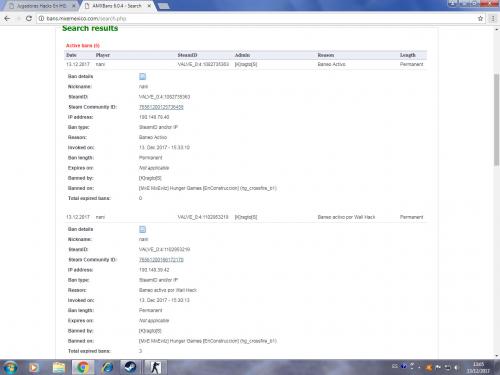Screen dimensions: 500x375
Task: Expand first ban row dated 13.12.2017
Action: point(245,64)
